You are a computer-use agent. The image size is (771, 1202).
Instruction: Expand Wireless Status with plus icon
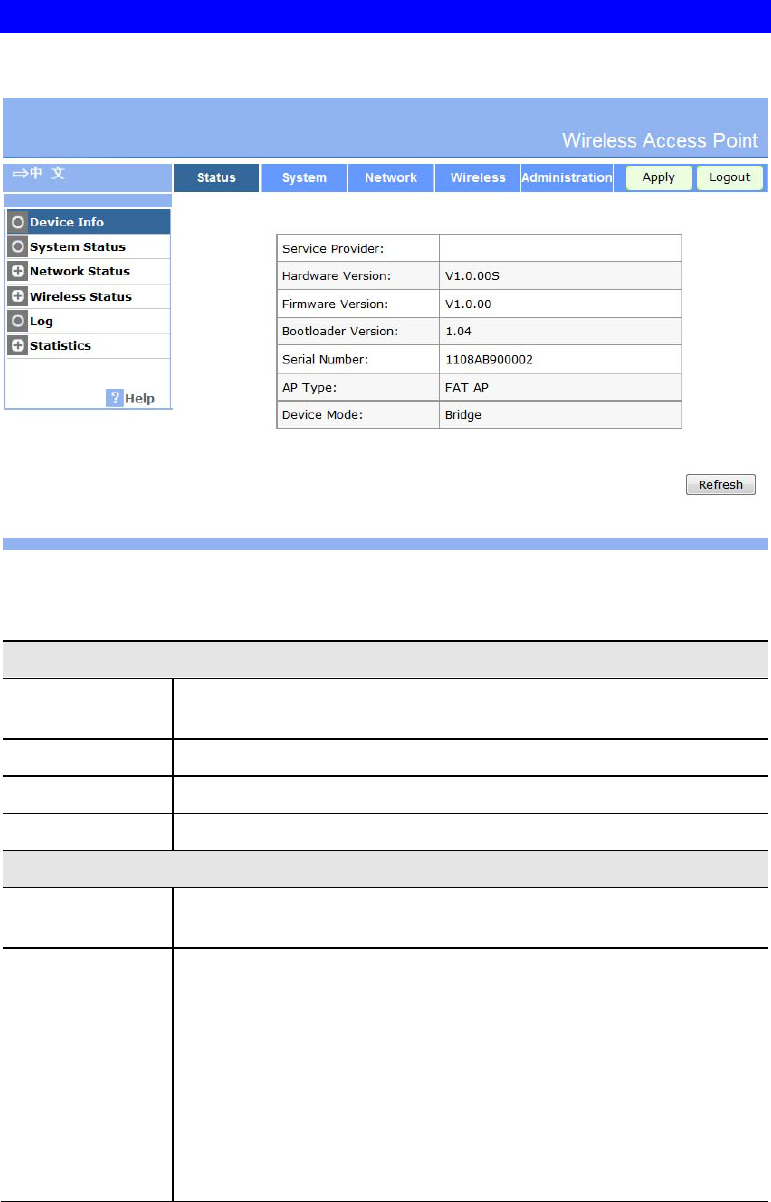coord(17,296)
